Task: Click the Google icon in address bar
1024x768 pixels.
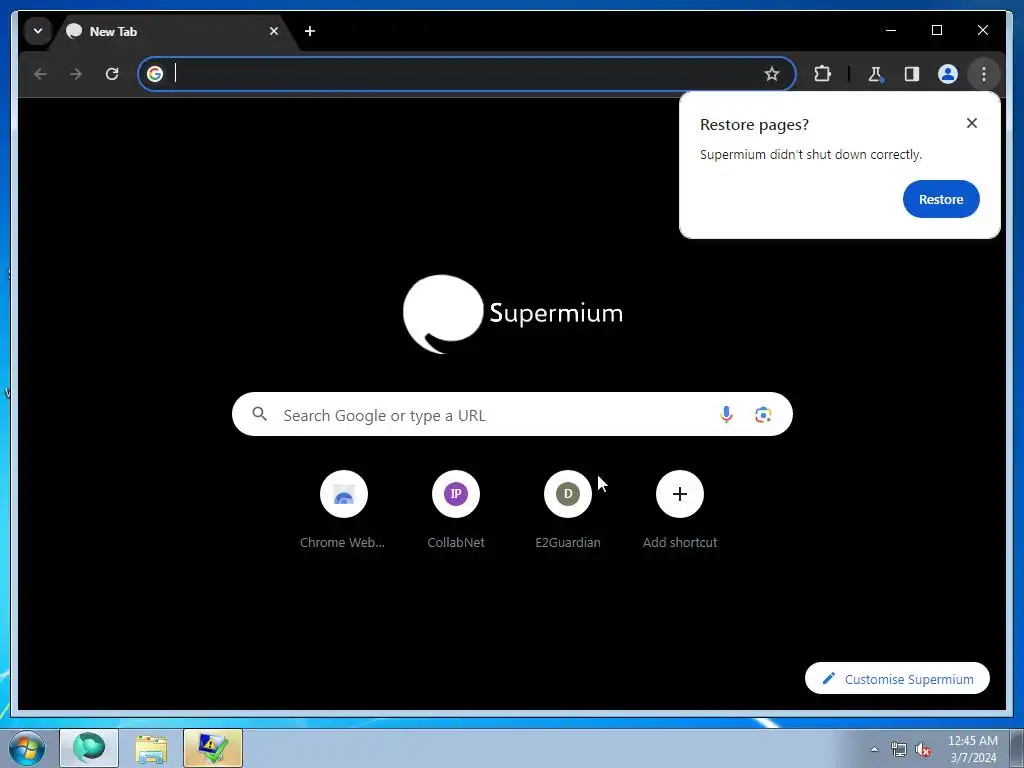Action: click(x=155, y=74)
